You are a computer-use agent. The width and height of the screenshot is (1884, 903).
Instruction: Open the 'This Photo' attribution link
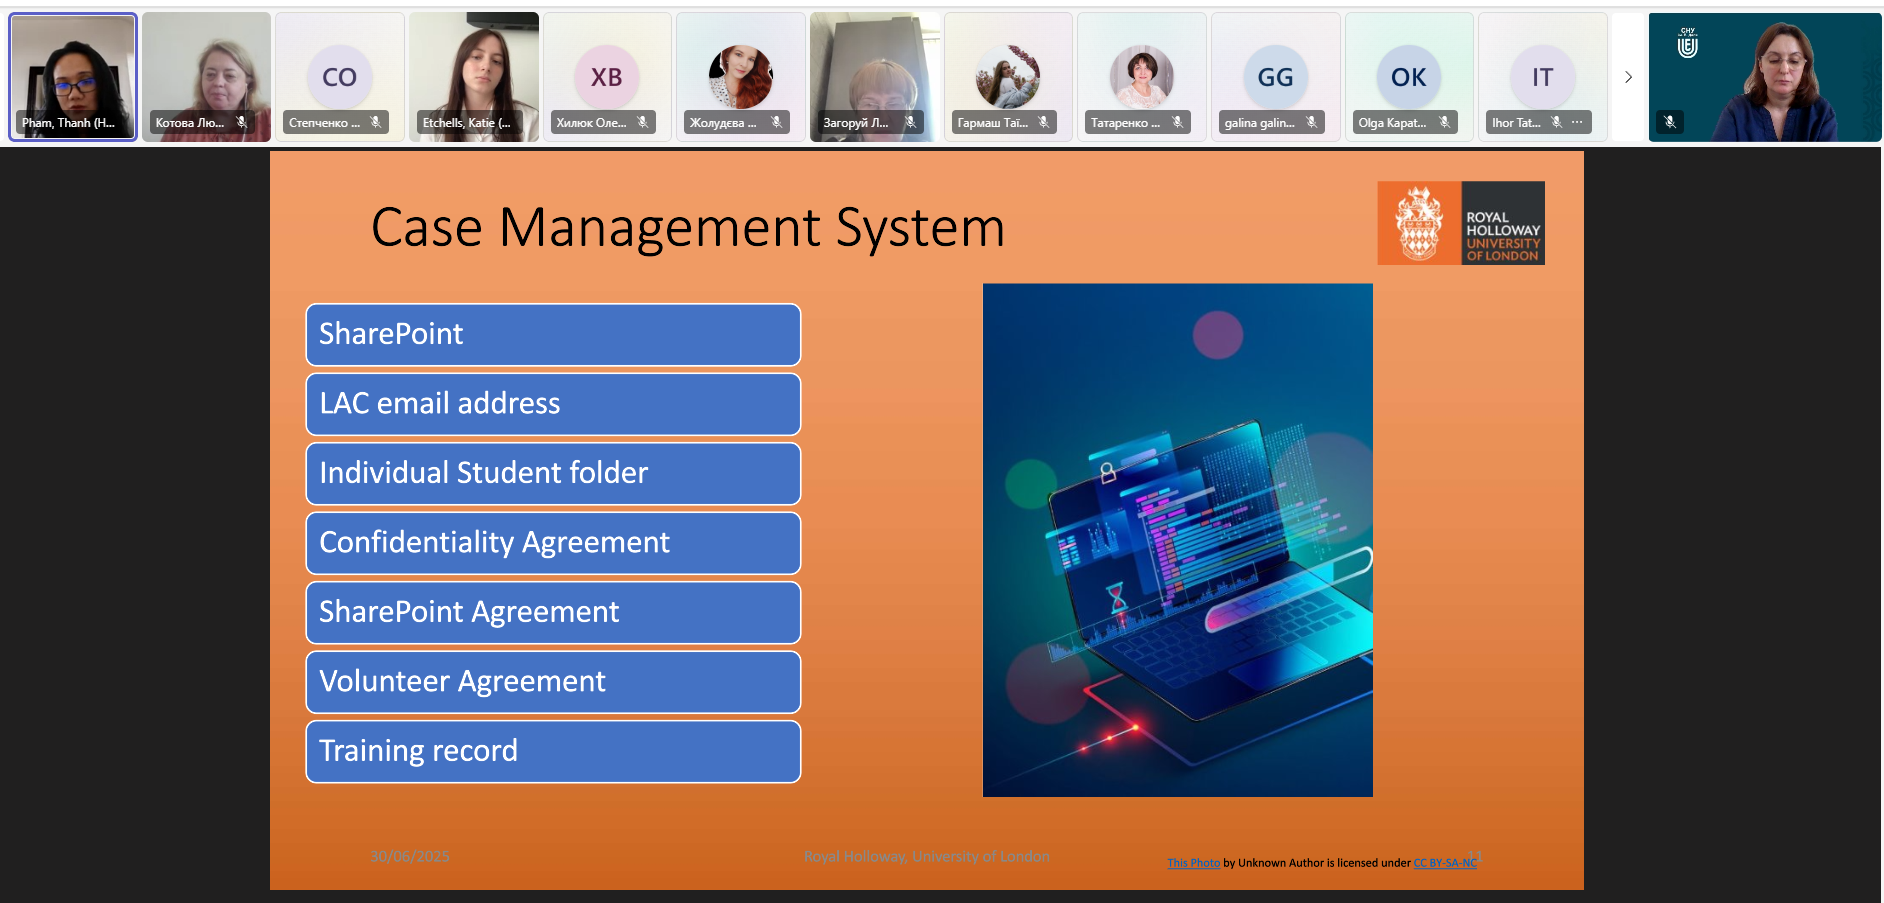pos(1193,863)
